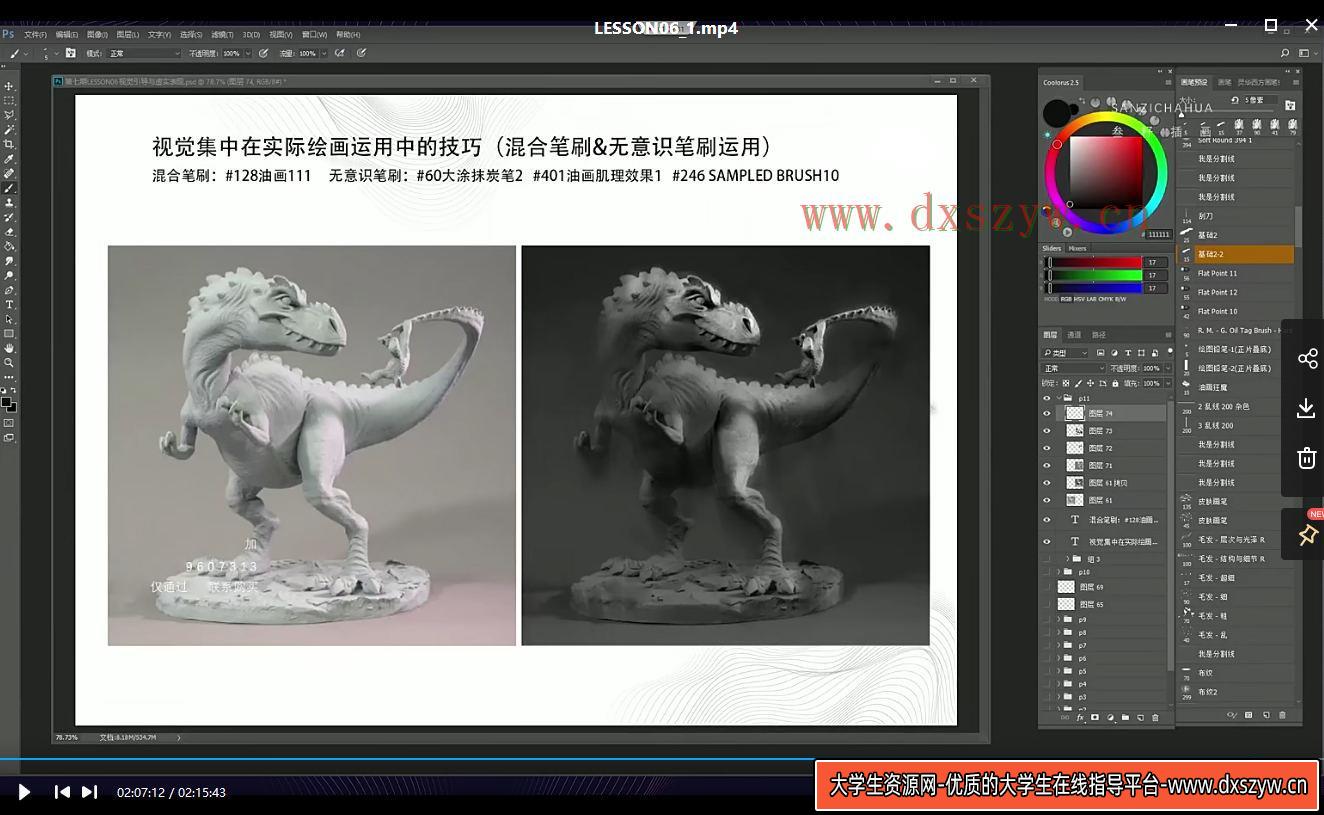Select the Eyedropper tool
Viewport: 1324px width, 815px height.
point(9,159)
